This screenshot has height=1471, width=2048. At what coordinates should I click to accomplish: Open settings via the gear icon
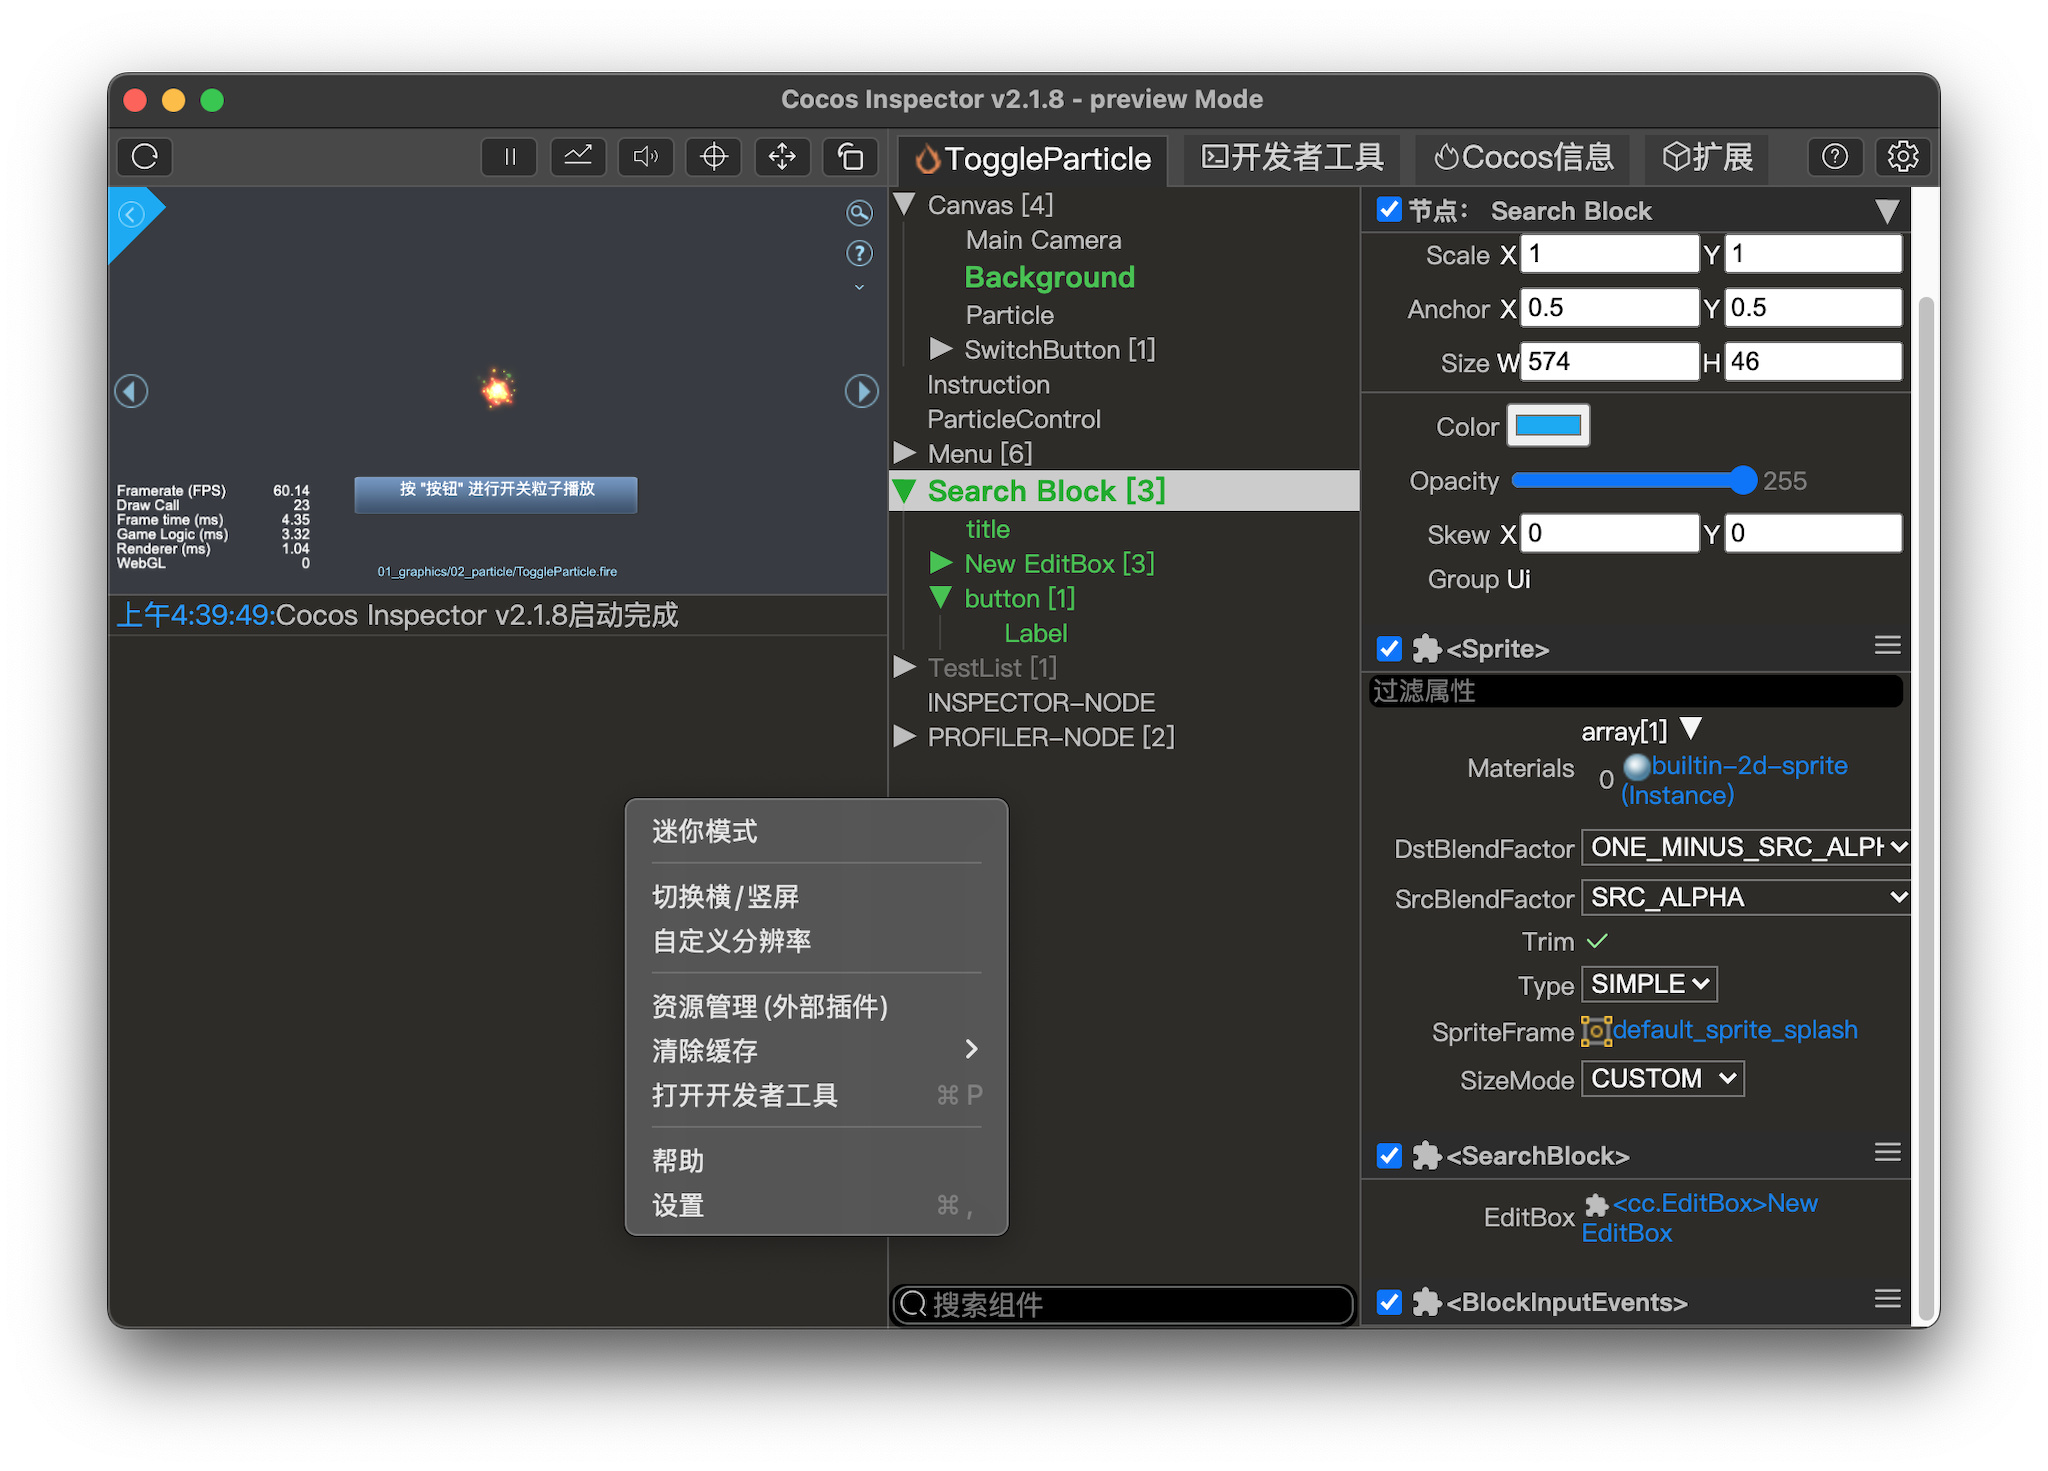point(1902,156)
